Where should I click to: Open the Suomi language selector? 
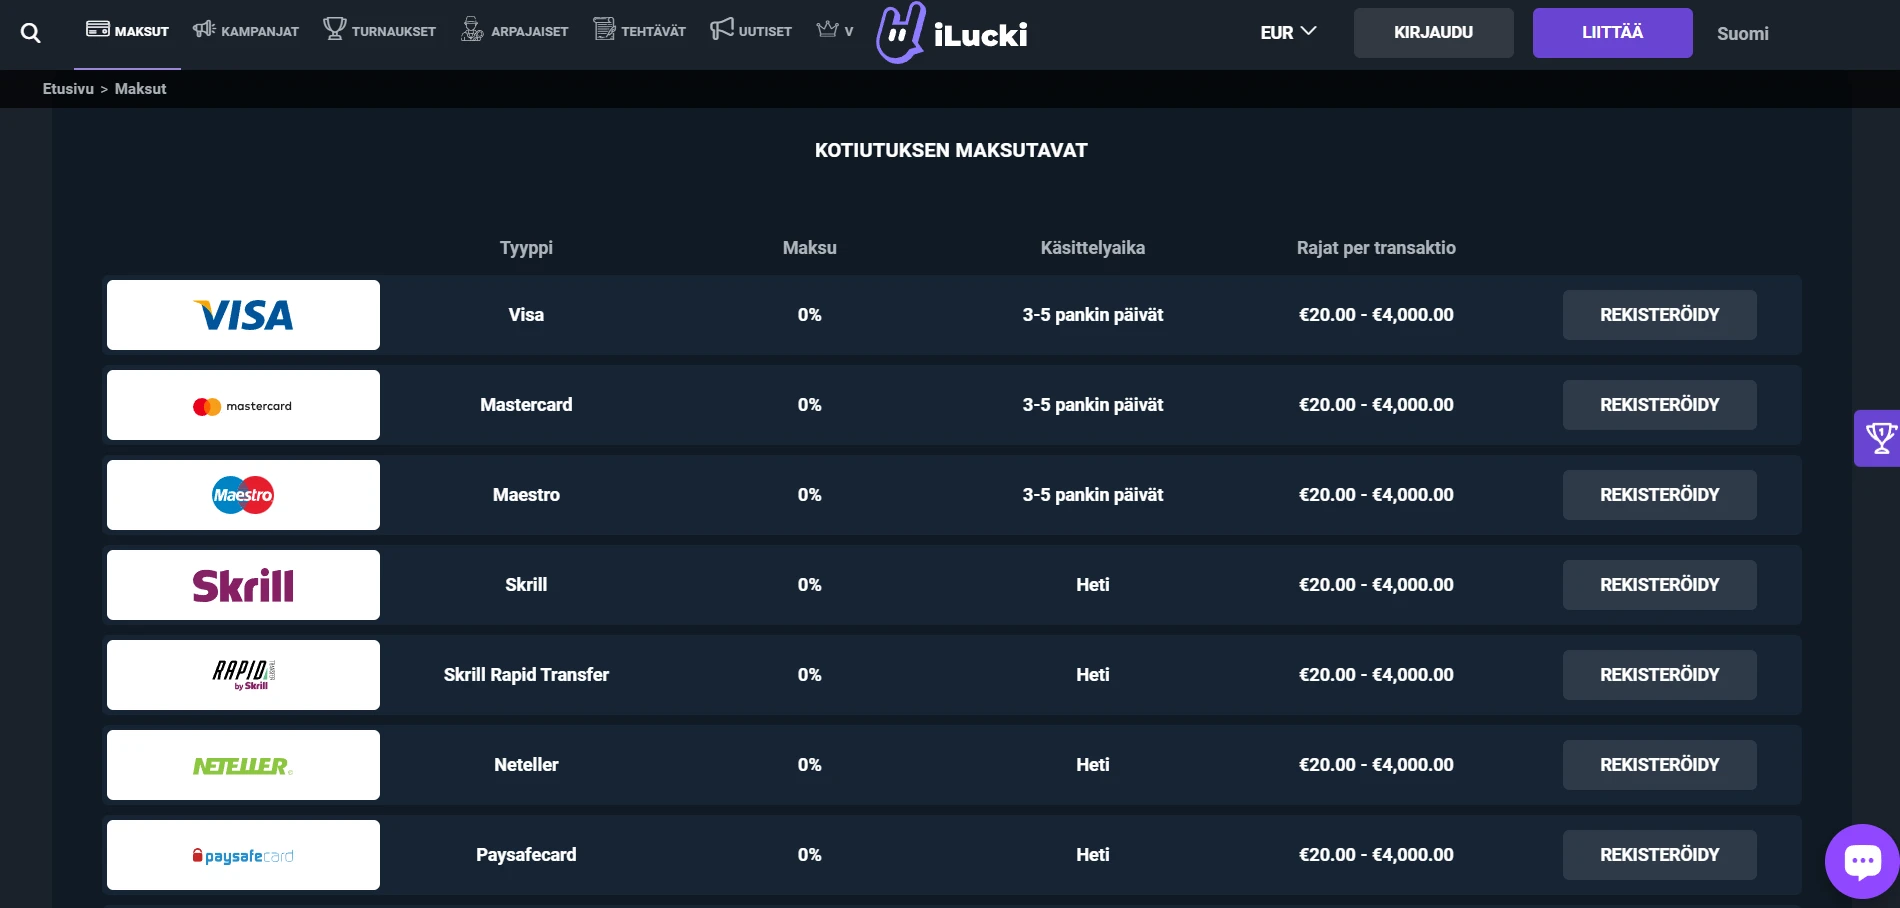click(1742, 33)
